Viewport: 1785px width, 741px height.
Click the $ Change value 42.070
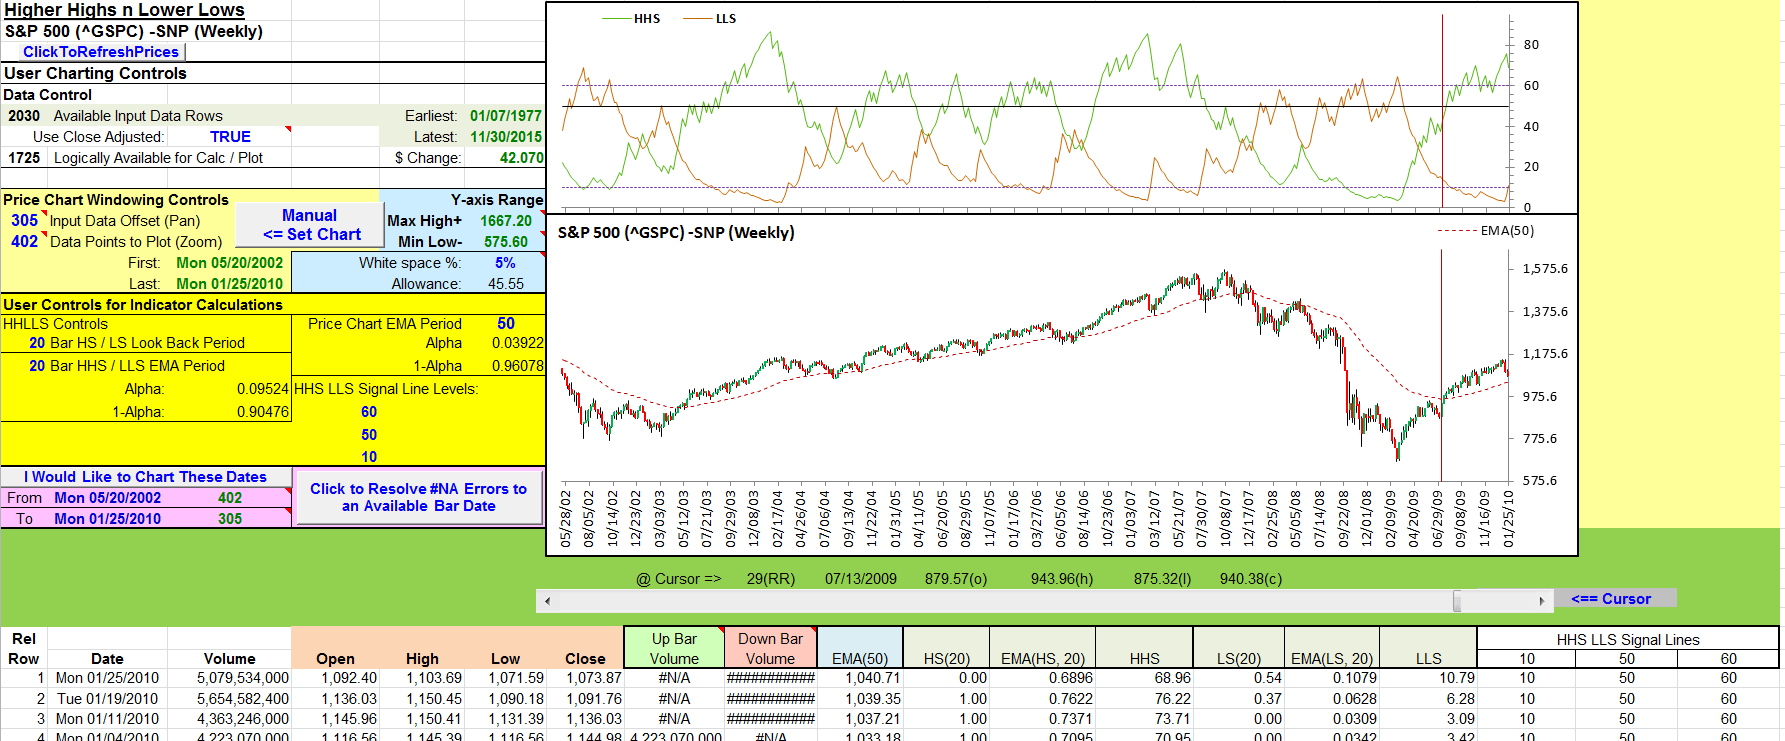tap(521, 158)
